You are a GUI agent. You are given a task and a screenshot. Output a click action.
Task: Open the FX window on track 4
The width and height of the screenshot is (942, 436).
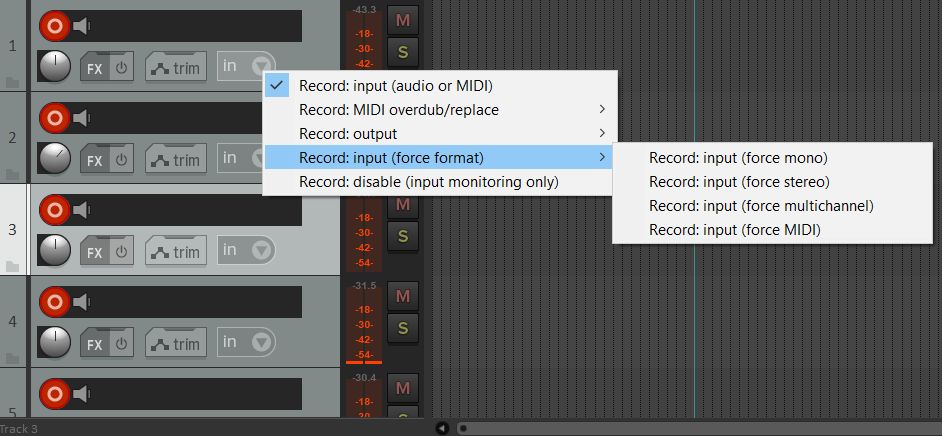tap(94, 344)
